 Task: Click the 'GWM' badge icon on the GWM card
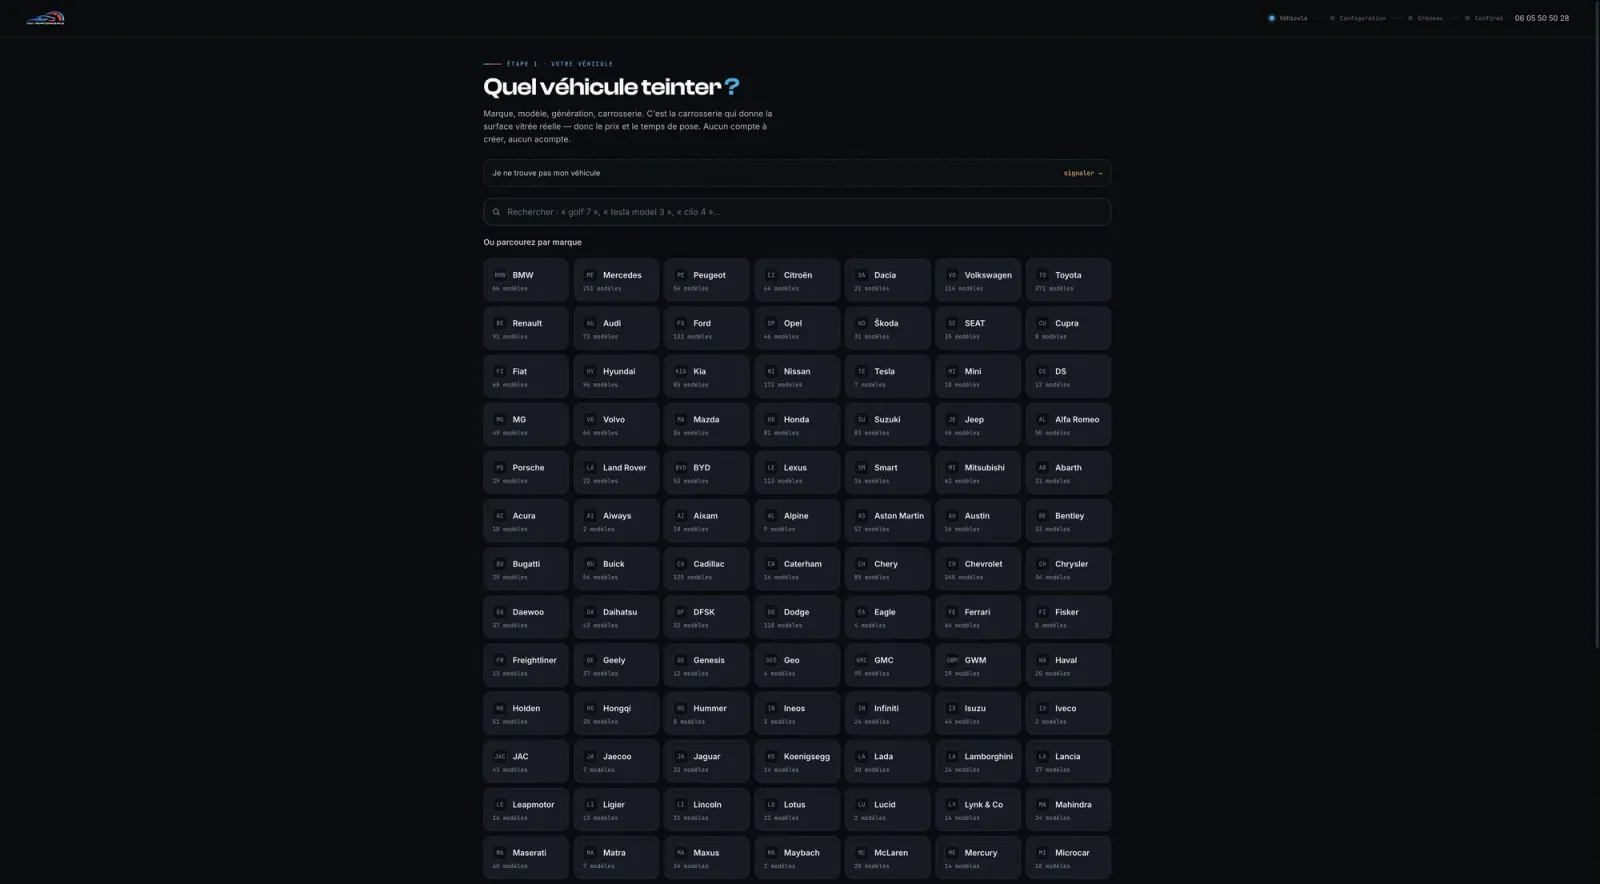click(952, 660)
